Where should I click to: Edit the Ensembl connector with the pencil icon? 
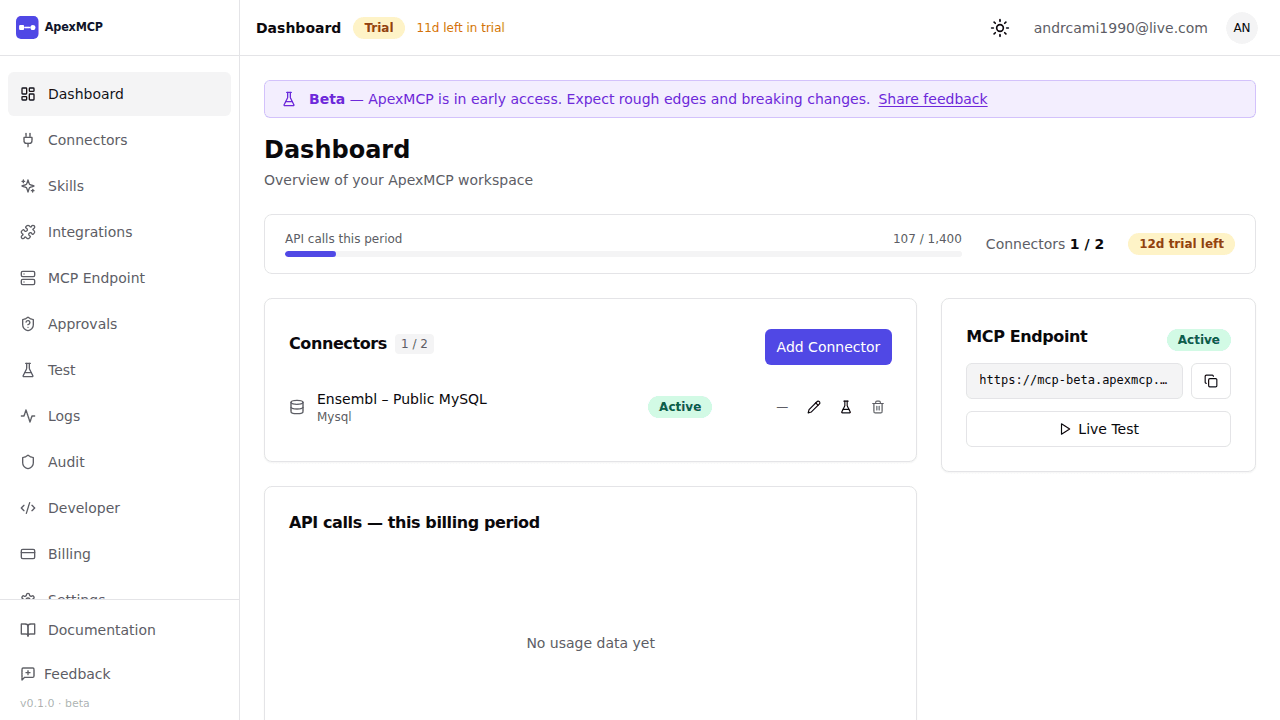[x=814, y=407]
